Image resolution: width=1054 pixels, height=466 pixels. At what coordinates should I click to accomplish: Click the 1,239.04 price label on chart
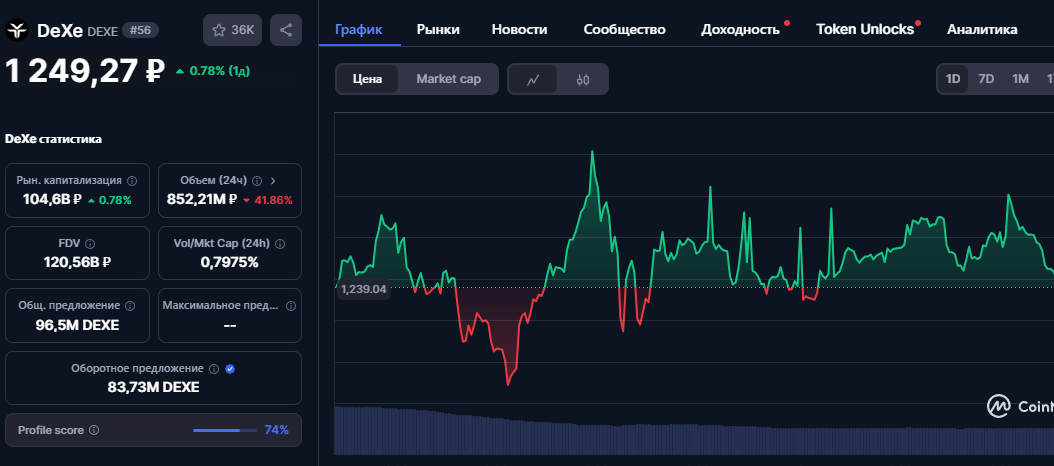click(363, 289)
